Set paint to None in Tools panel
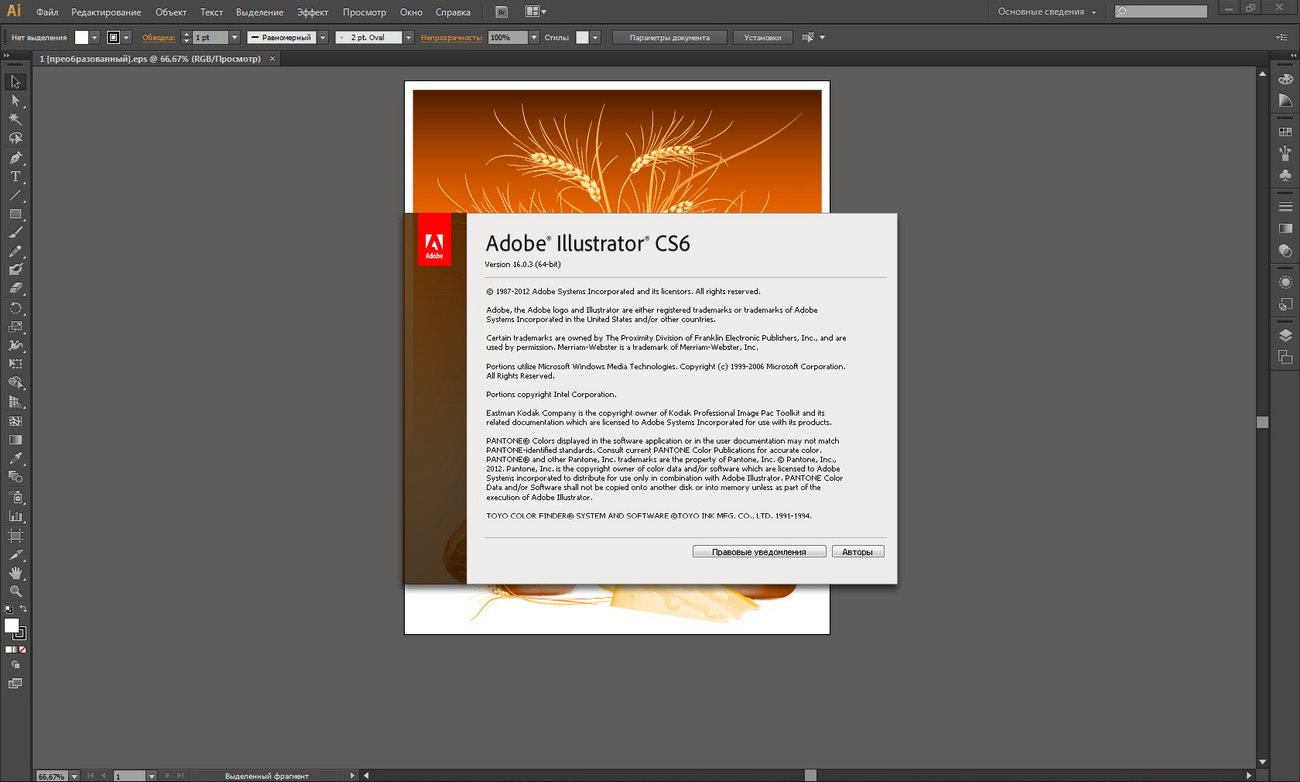Screen dimensions: 1300x782 point(22,649)
